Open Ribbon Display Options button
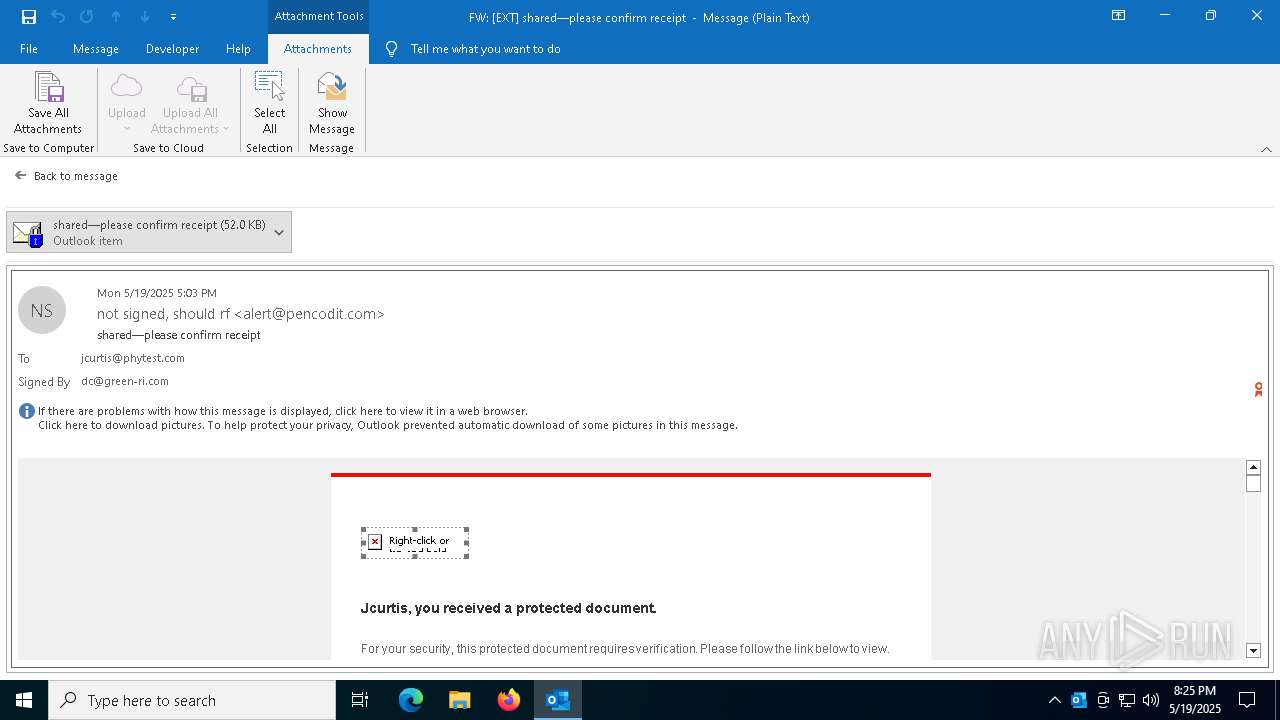1280x720 pixels. click(x=1119, y=16)
